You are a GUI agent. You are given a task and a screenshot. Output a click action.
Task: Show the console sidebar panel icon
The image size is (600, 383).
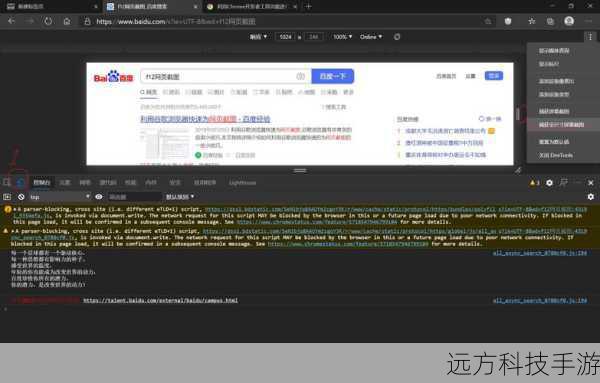7,197
